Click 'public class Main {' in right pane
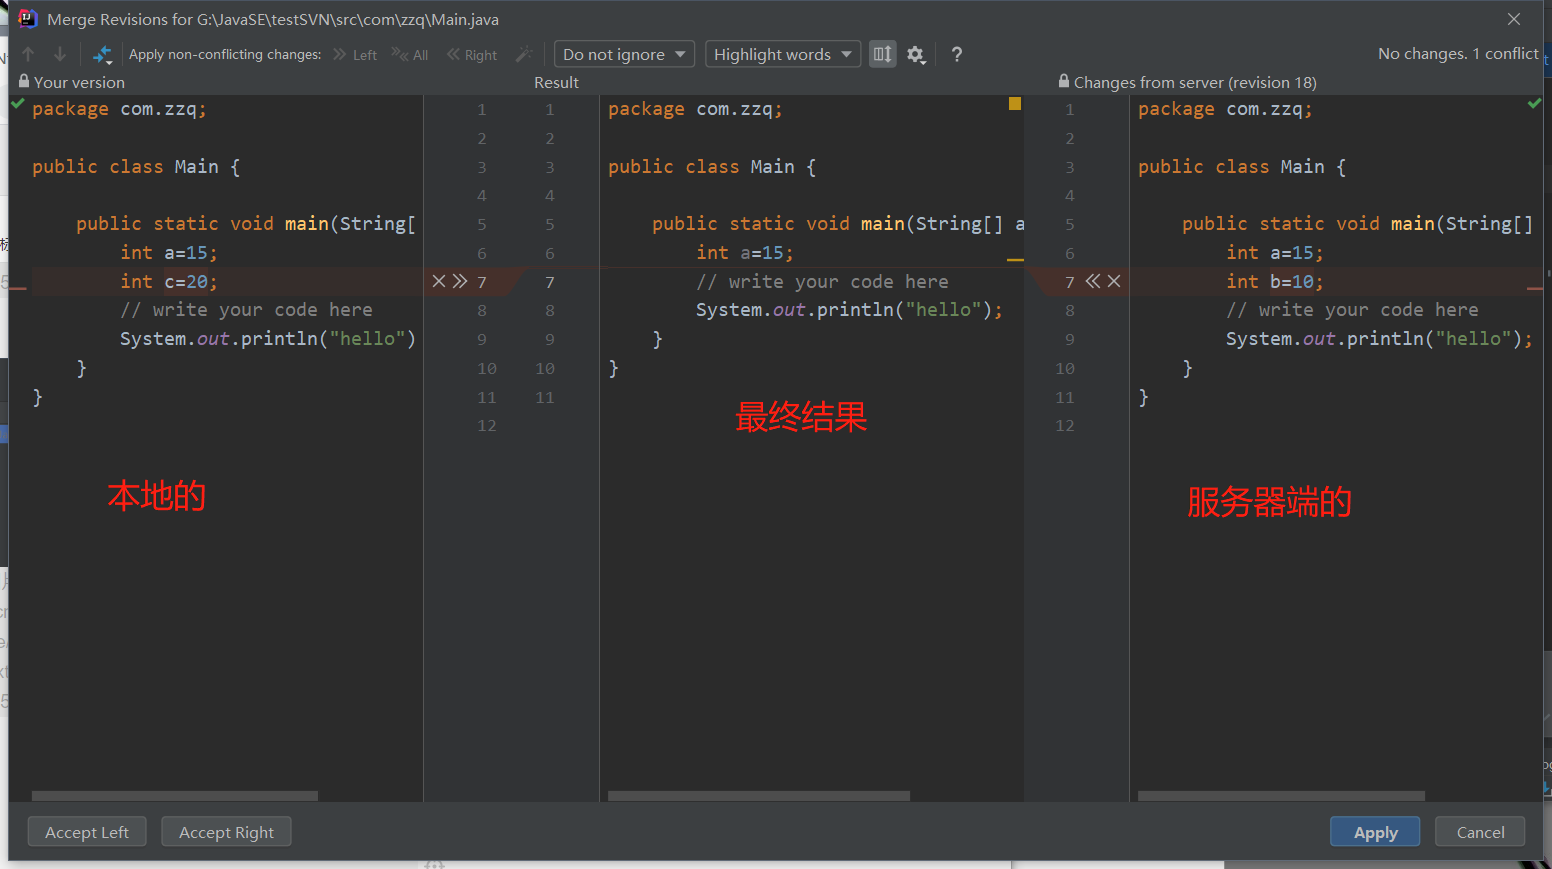Viewport: 1552px width, 869px height. click(1242, 166)
